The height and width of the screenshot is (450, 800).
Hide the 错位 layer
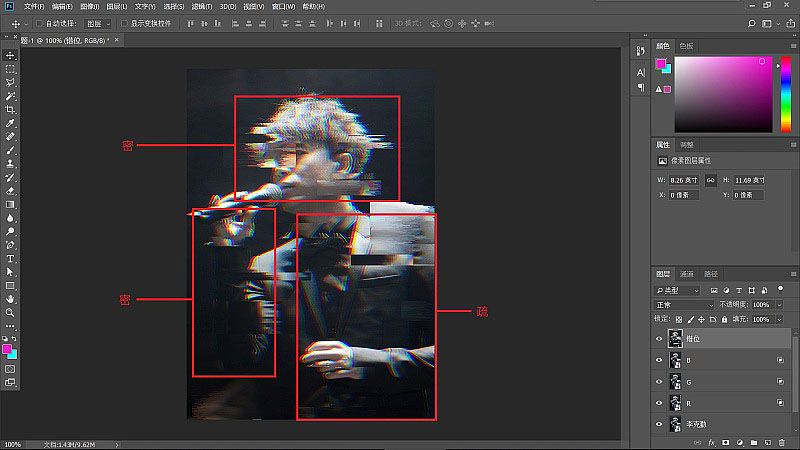point(659,339)
